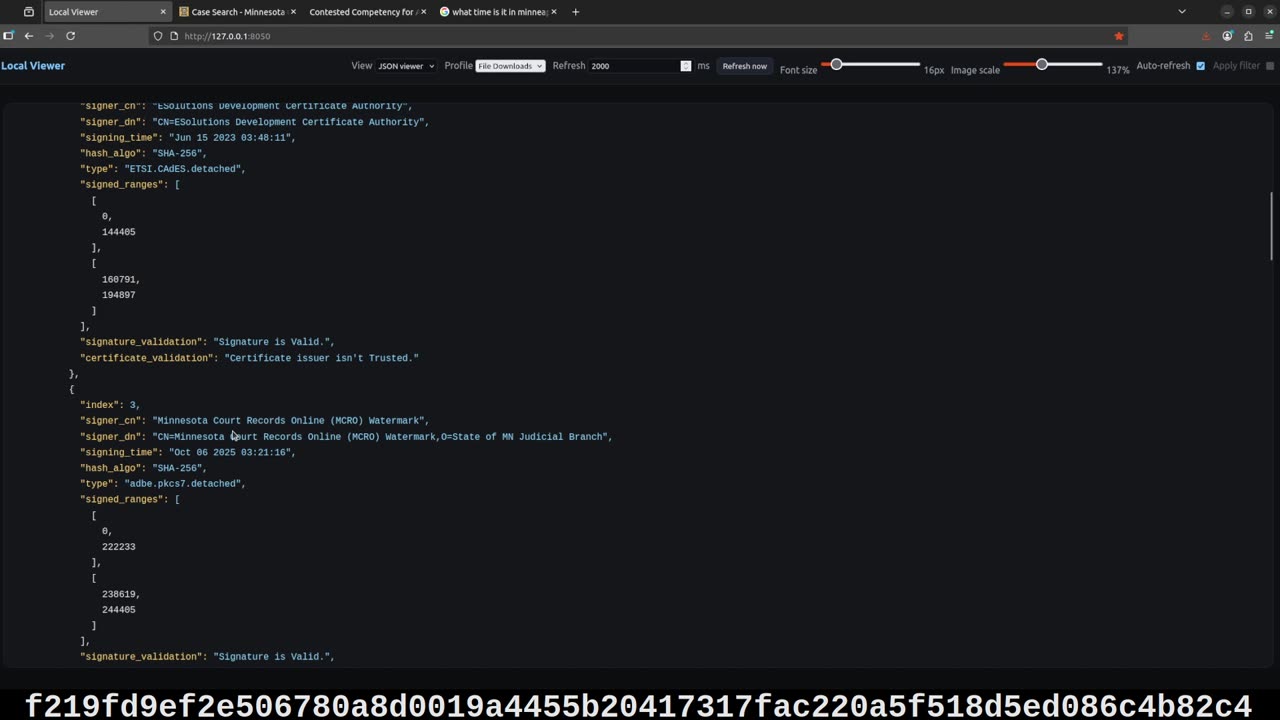This screenshot has height=720, width=1280.
Task: Open the Firefox hamburger menu
Action: pyautogui.click(x=1269, y=36)
